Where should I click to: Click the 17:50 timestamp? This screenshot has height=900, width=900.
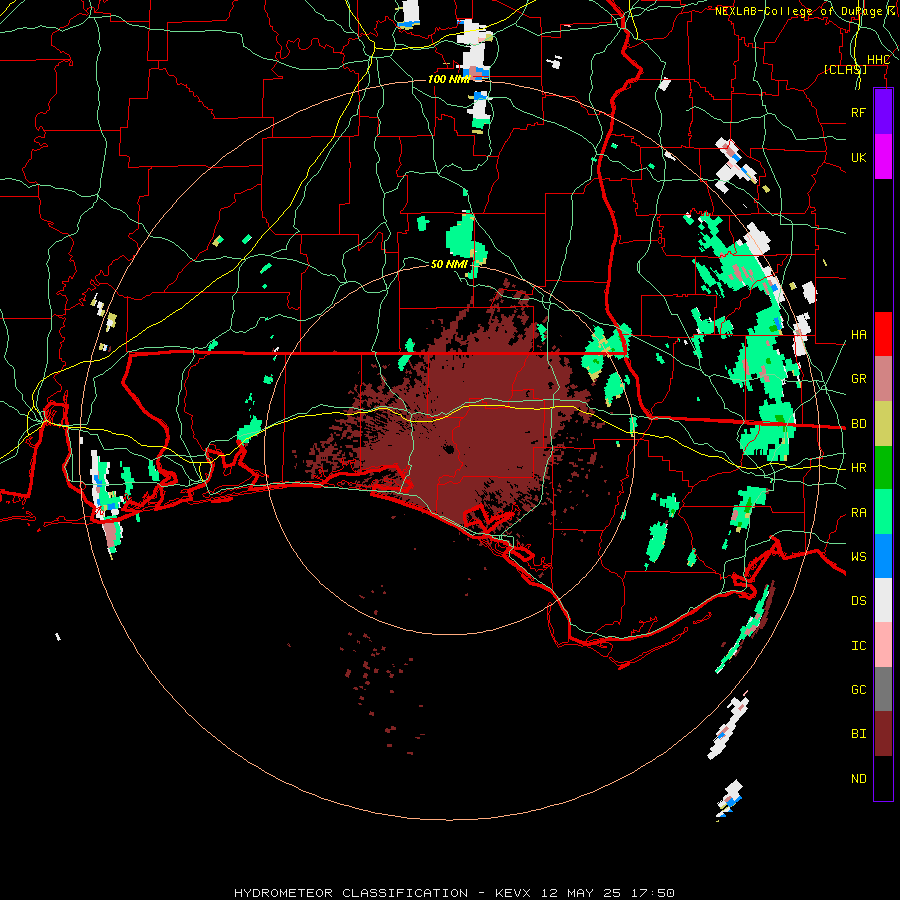(651, 893)
